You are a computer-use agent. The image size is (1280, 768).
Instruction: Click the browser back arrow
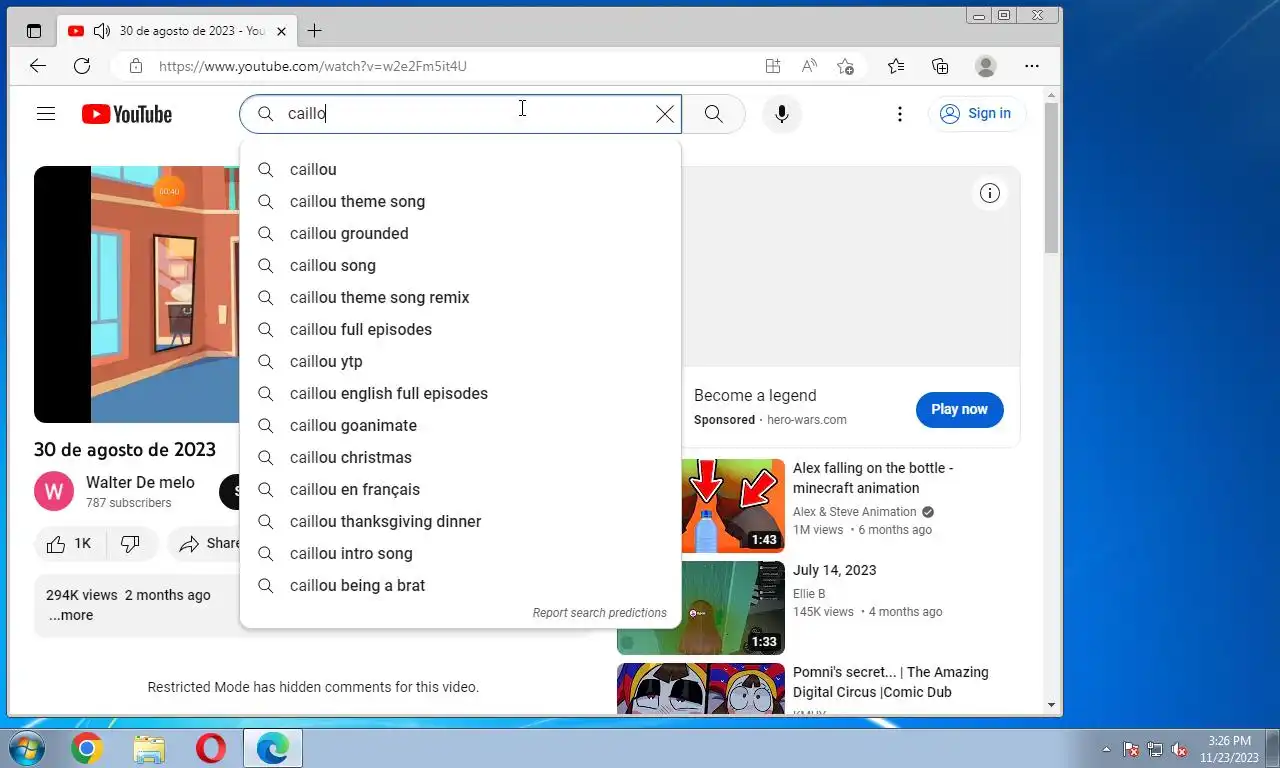point(38,66)
